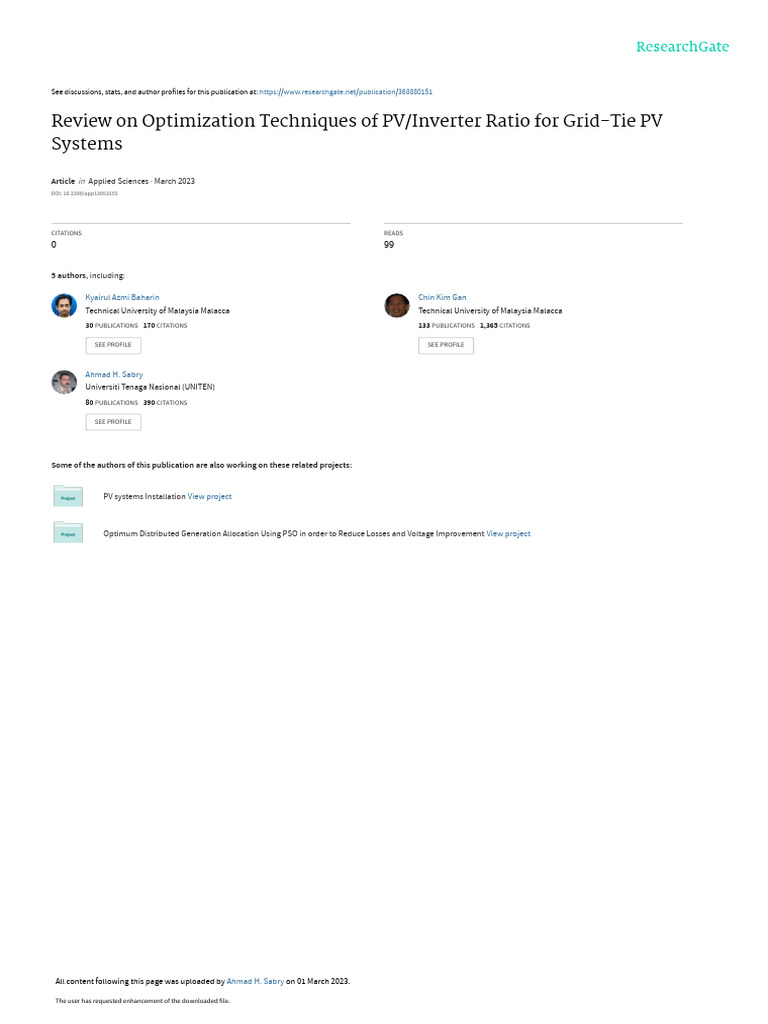768x1024 pixels.
Task: Click See Profile under Ahmad H. Sabry
Action: click(x=113, y=422)
